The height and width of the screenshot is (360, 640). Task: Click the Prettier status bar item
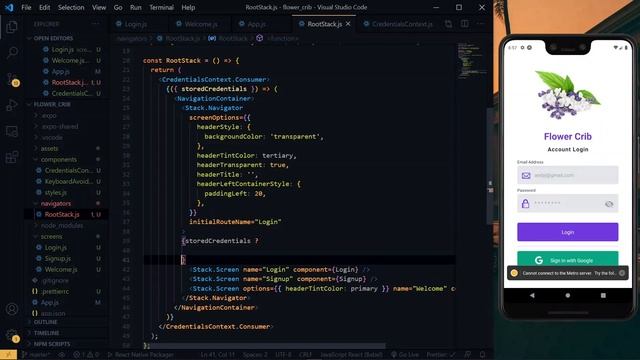tap(441, 355)
